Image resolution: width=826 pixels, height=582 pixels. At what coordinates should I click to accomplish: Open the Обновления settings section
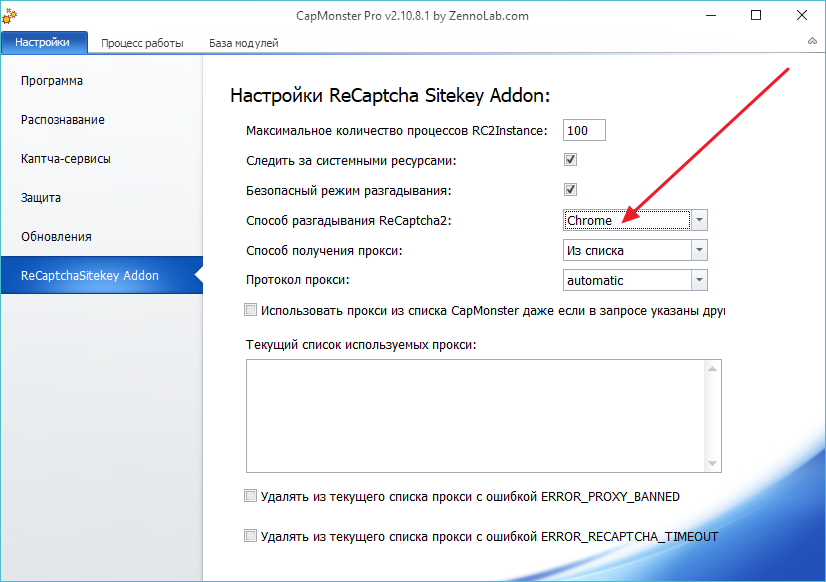click(x=56, y=237)
